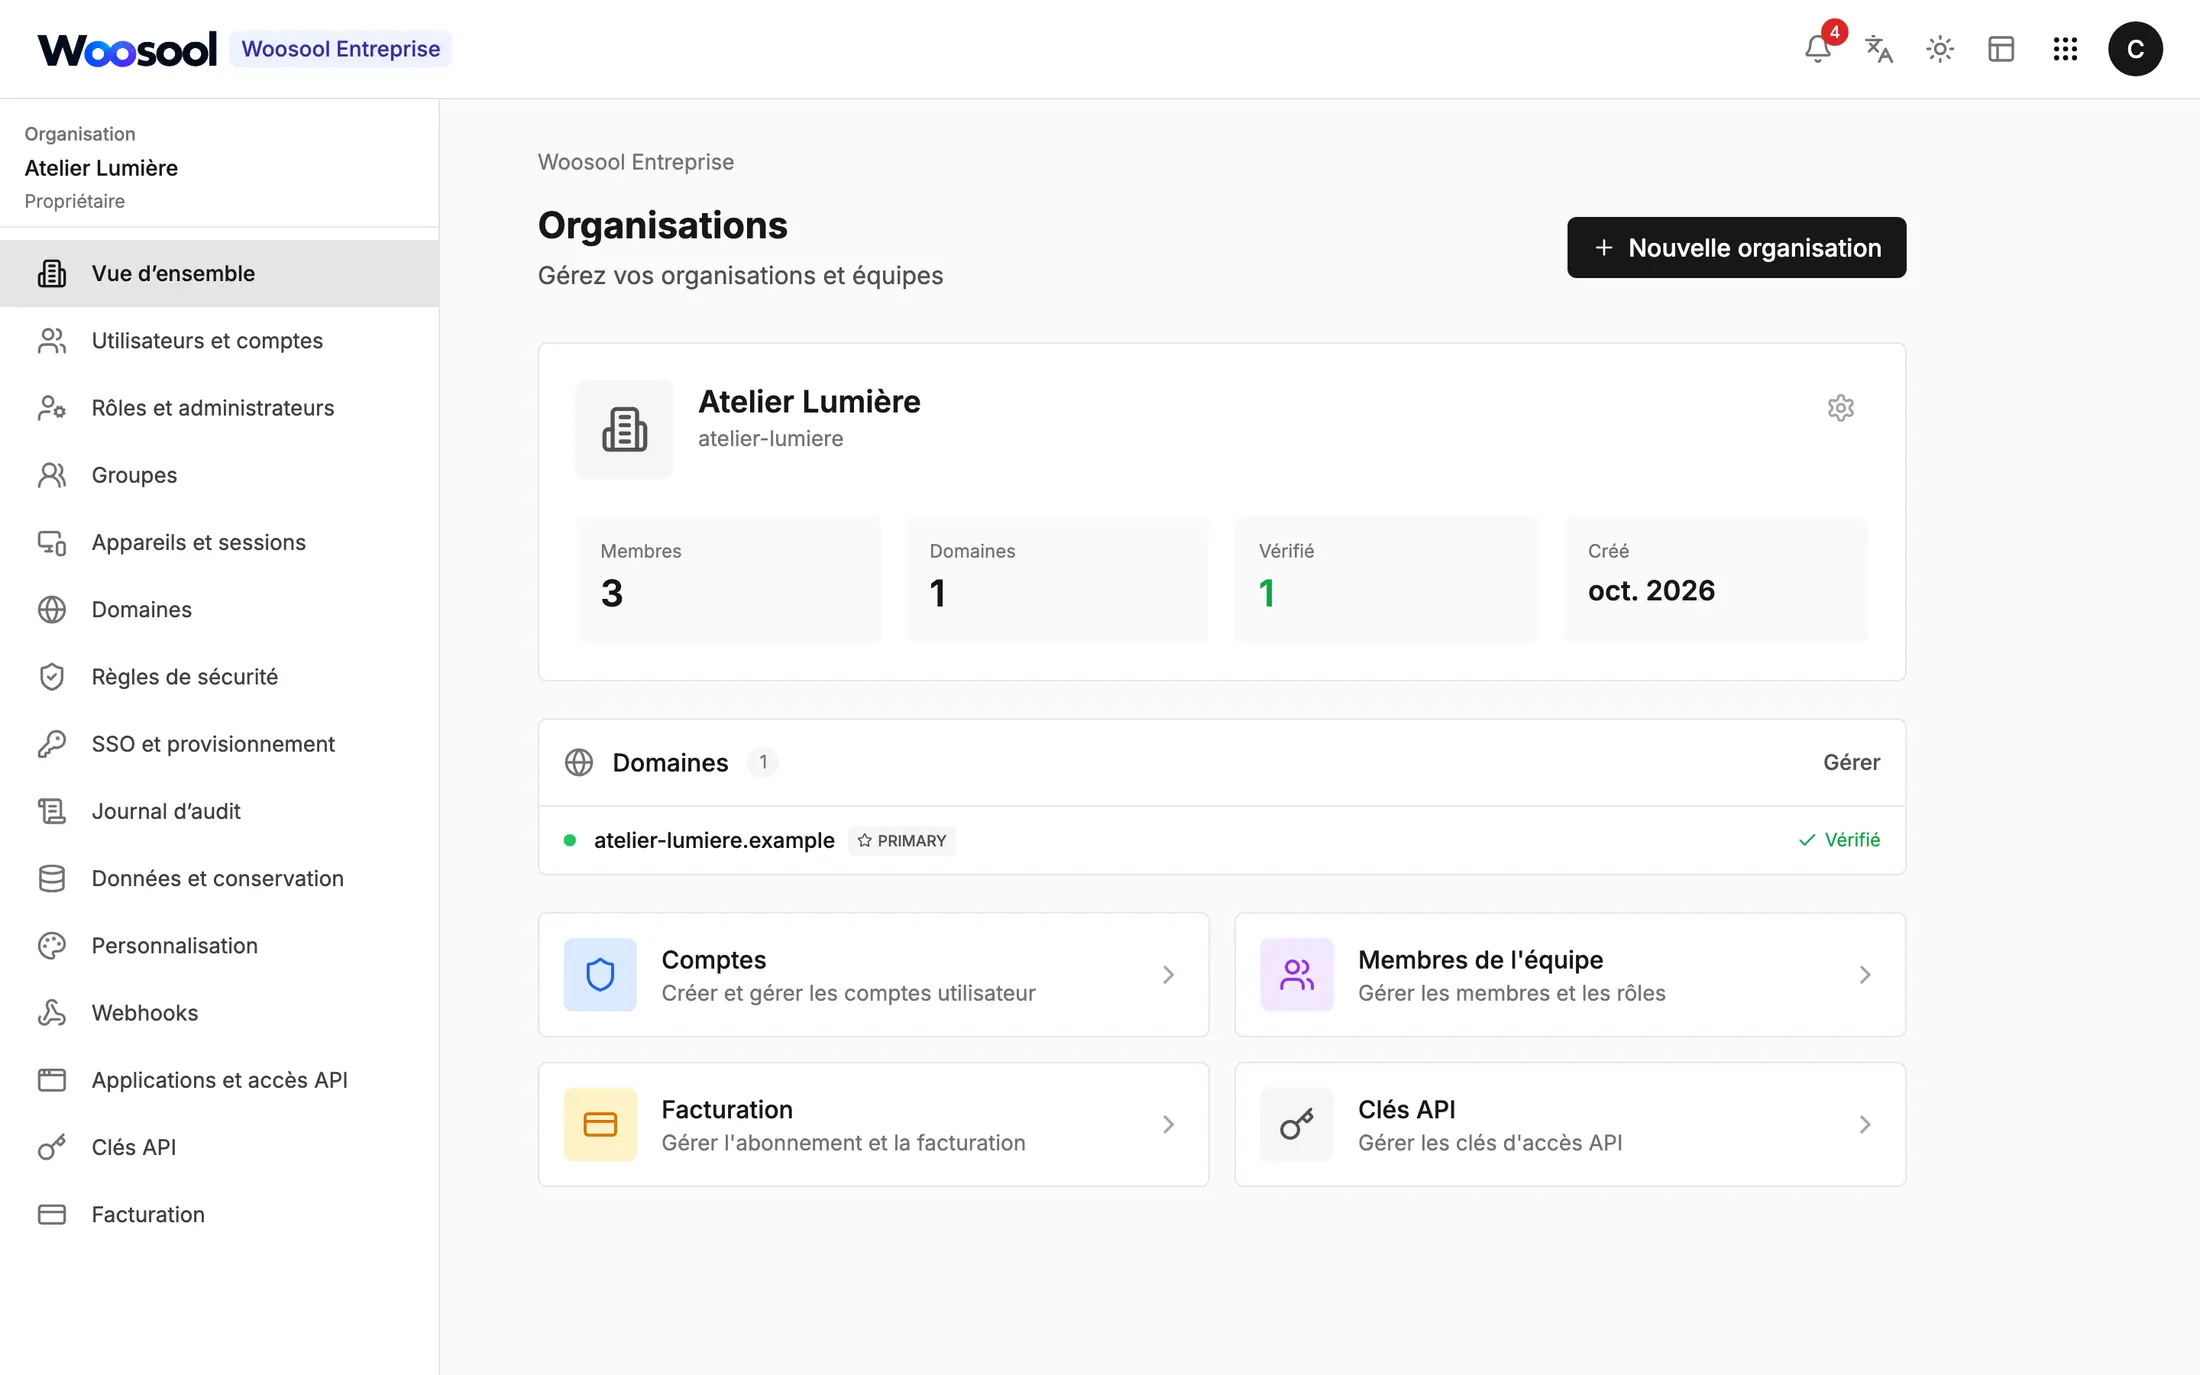This screenshot has width=2200, height=1375.
Task: Select Vue d'ensemble in sidebar
Action: [x=219, y=273]
